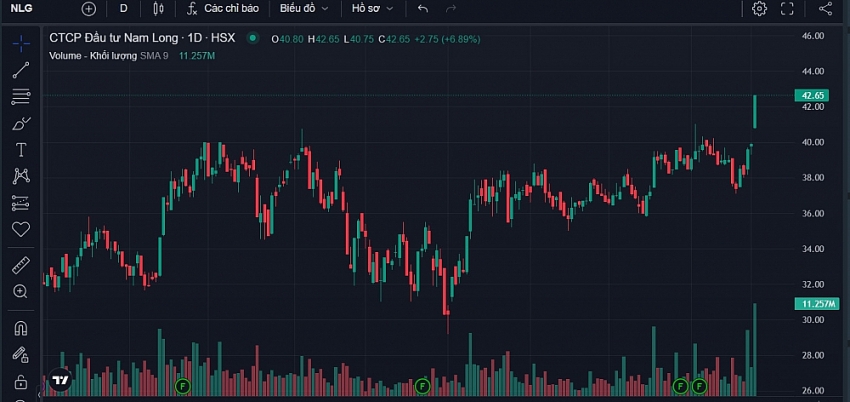
Task: Open Các chỉ báo indicators menu
Action: click(223, 9)
